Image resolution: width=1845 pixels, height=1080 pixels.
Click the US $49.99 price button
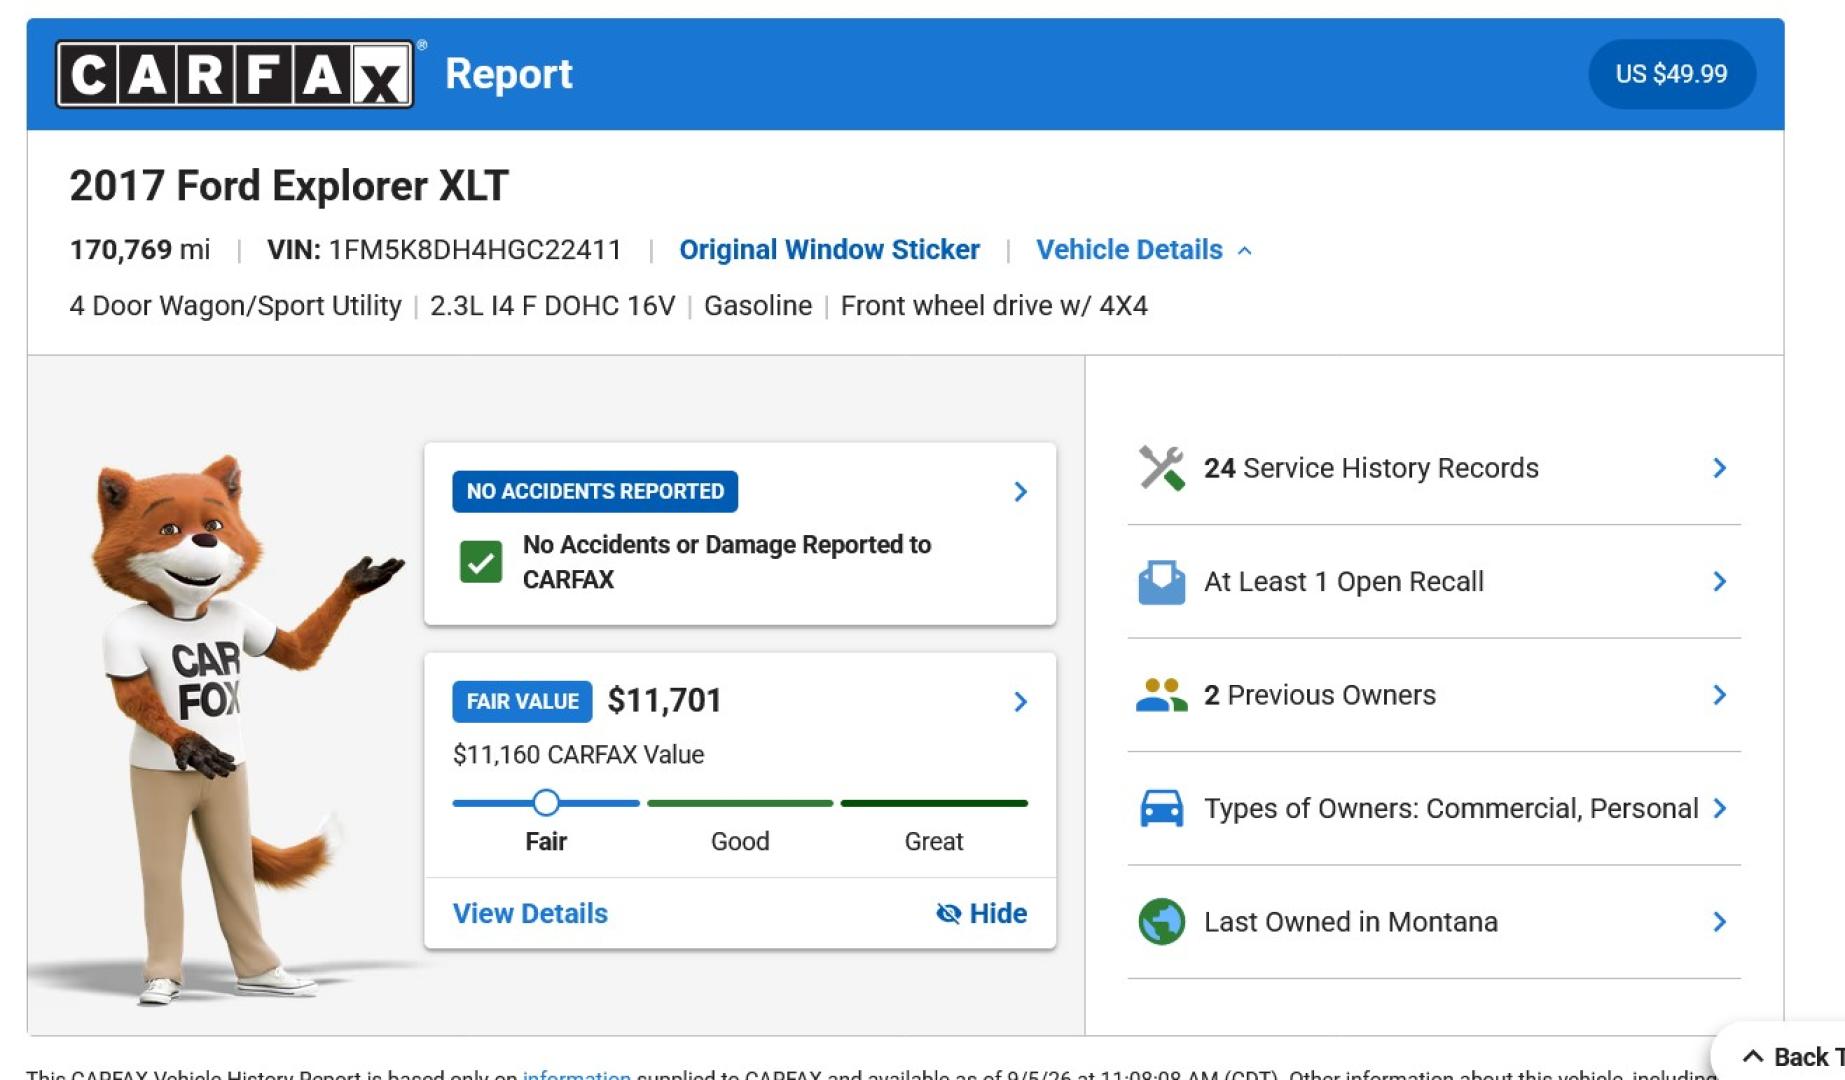(x=1671, y=74)
